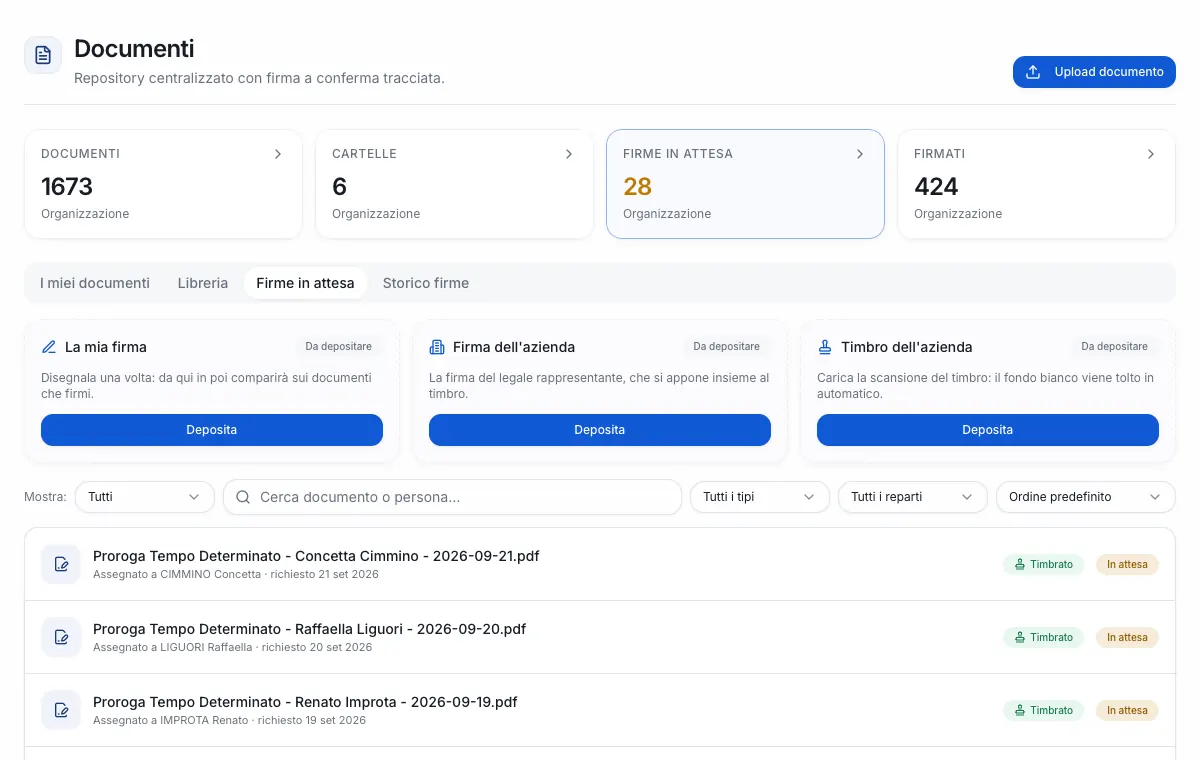This screenshot has height=760, width=1200.
Task: Open the Mostra Tutti dropdown
Action: [x=145, y=497]
